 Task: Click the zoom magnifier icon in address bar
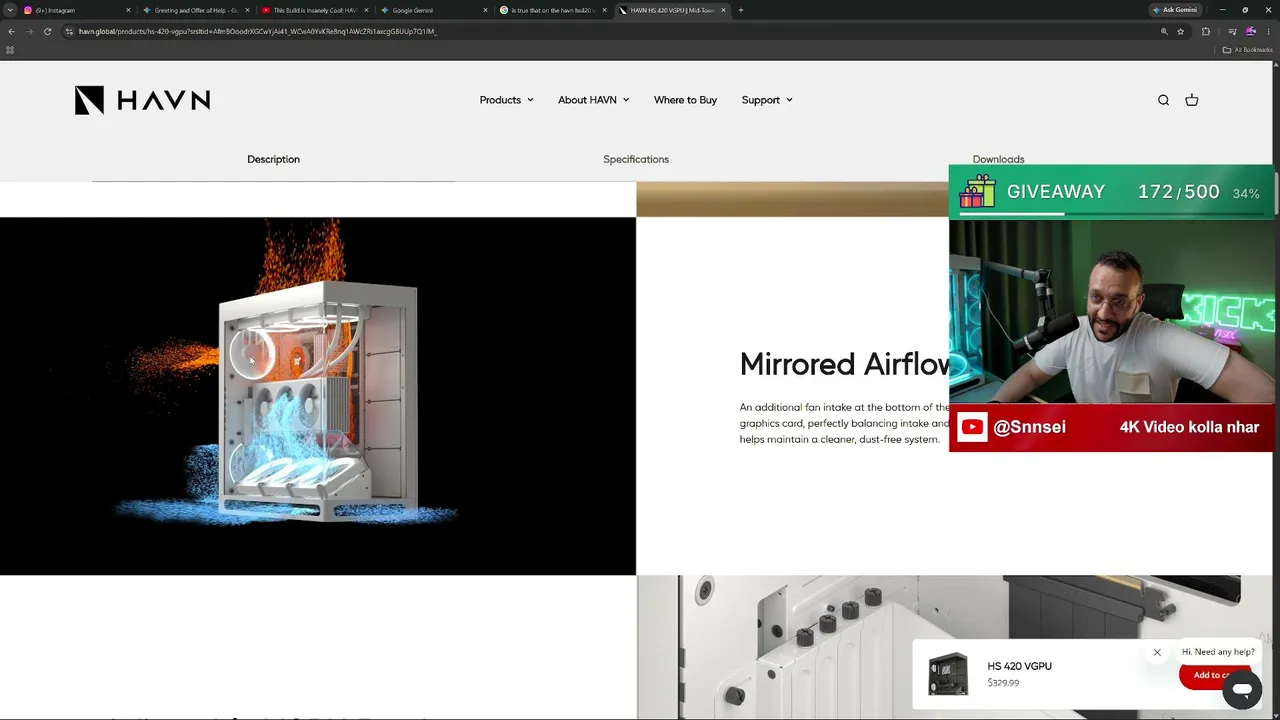pyautogui.click(x=1164, y=31)
